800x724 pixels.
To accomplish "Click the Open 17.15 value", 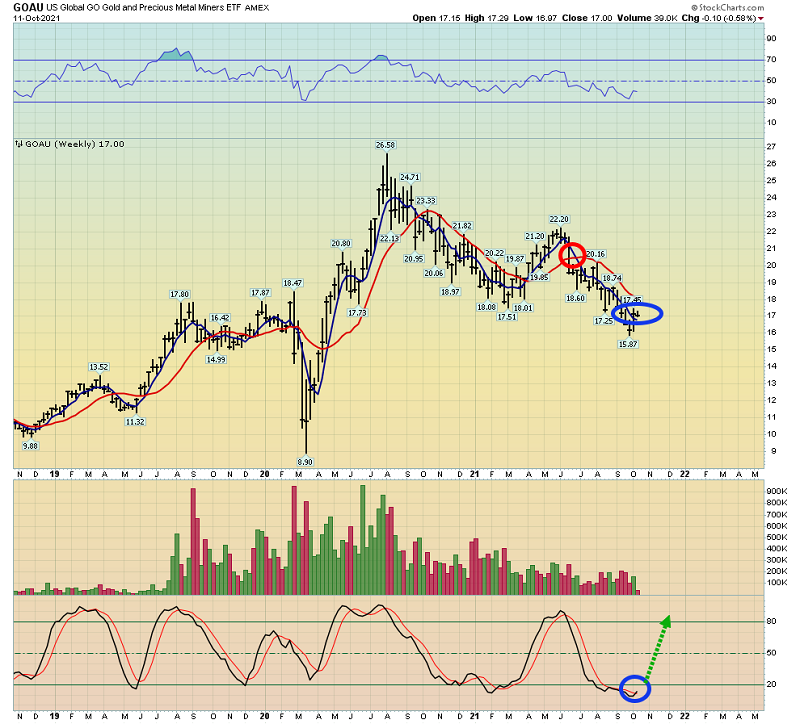I will point(436,18).
